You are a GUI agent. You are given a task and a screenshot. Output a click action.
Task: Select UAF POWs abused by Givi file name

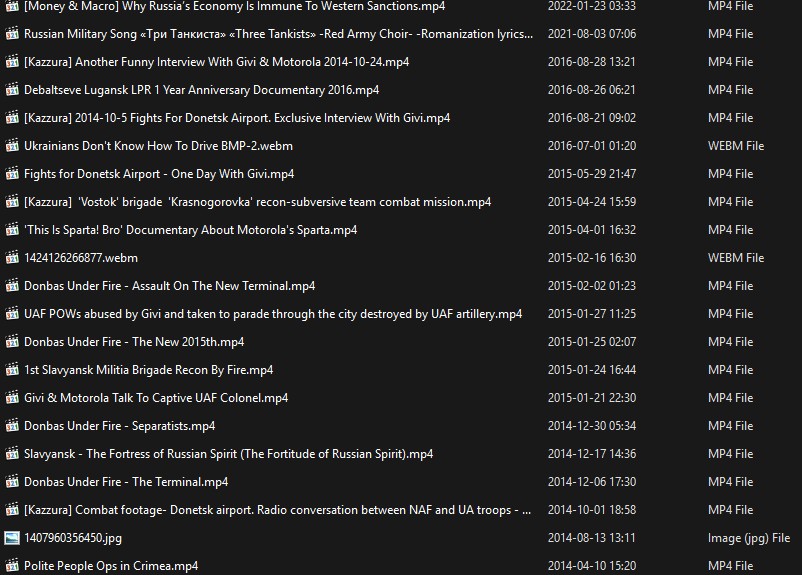pos(273,314)
